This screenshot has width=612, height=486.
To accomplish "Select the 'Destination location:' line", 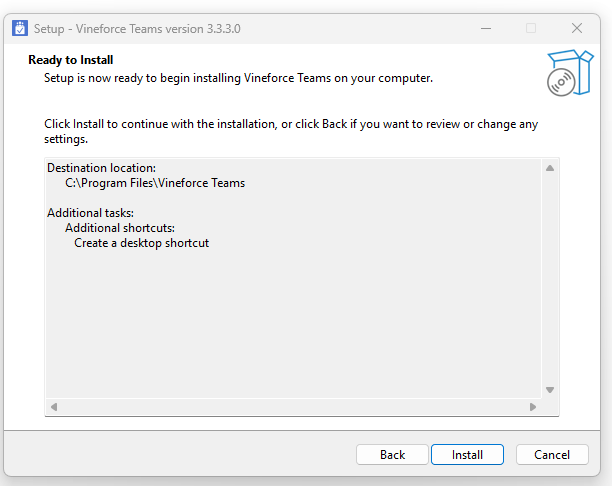I will tap(101, 168).
